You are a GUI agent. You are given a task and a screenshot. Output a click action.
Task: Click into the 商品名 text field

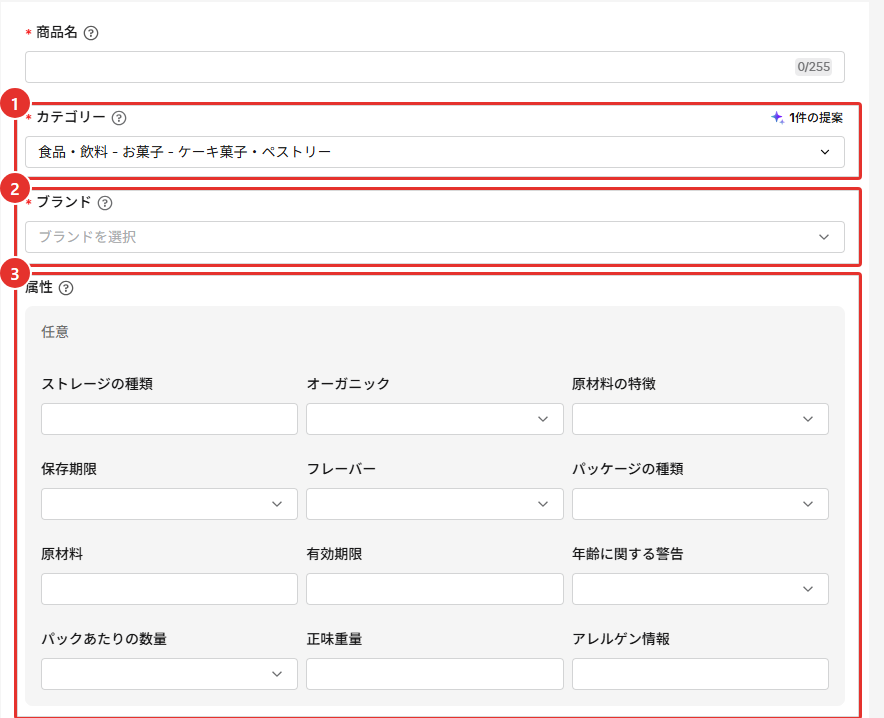tap(435, 67)
